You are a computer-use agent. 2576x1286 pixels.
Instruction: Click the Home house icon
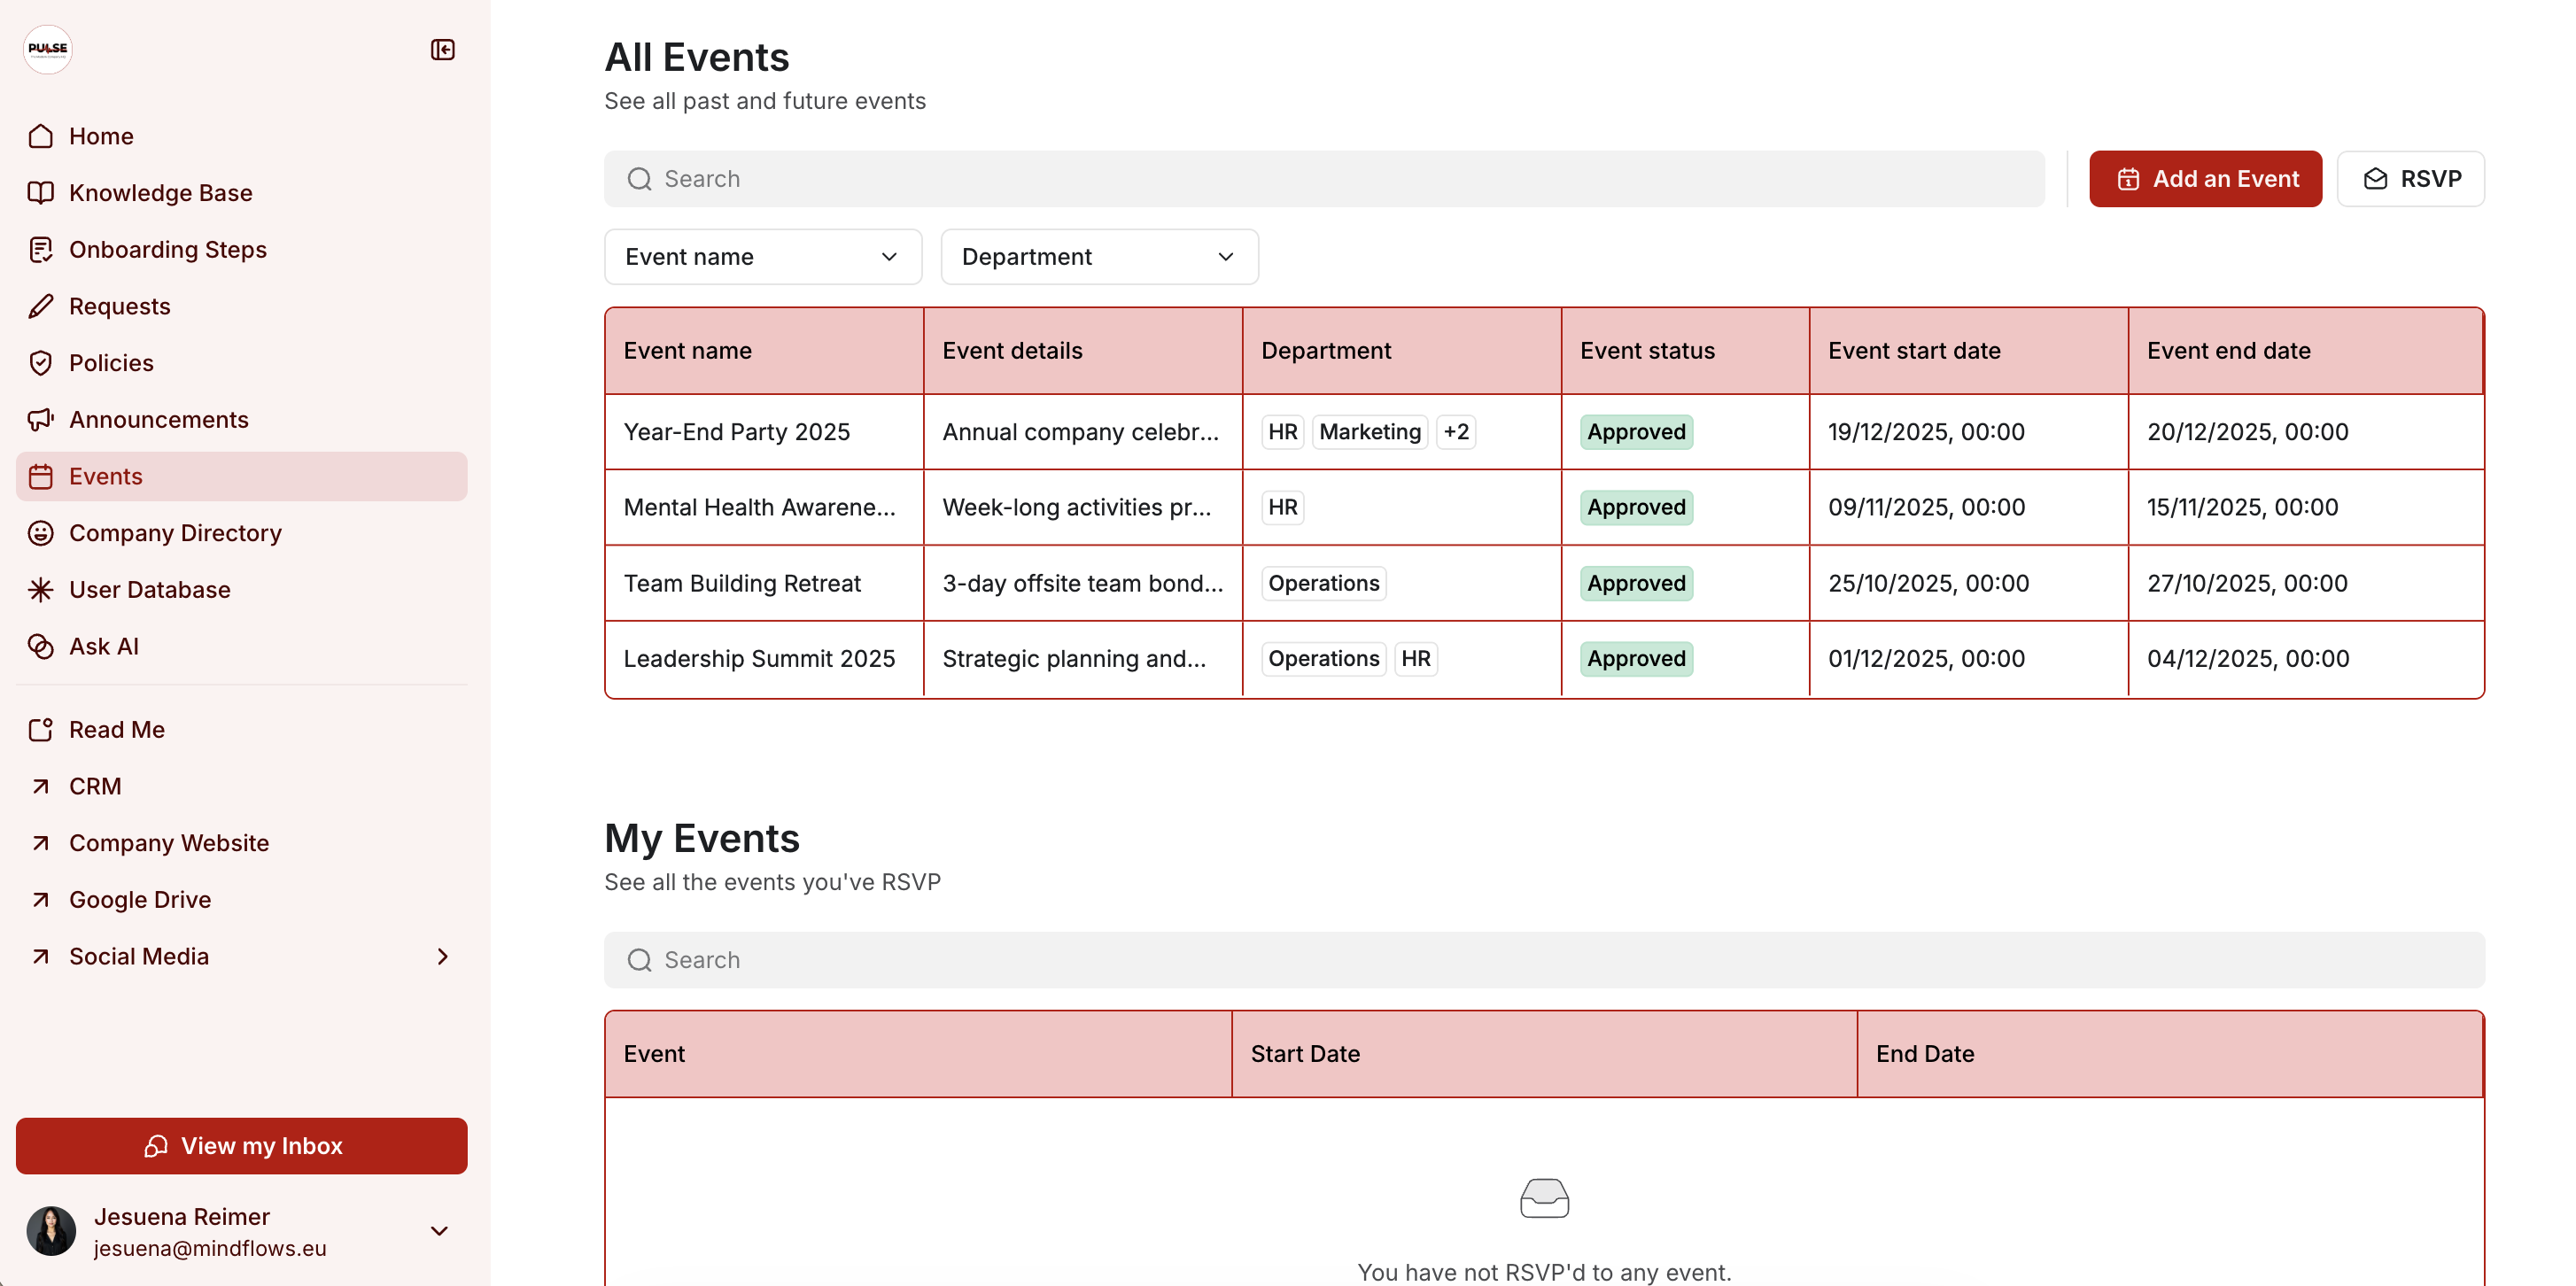tap(41, 136)
